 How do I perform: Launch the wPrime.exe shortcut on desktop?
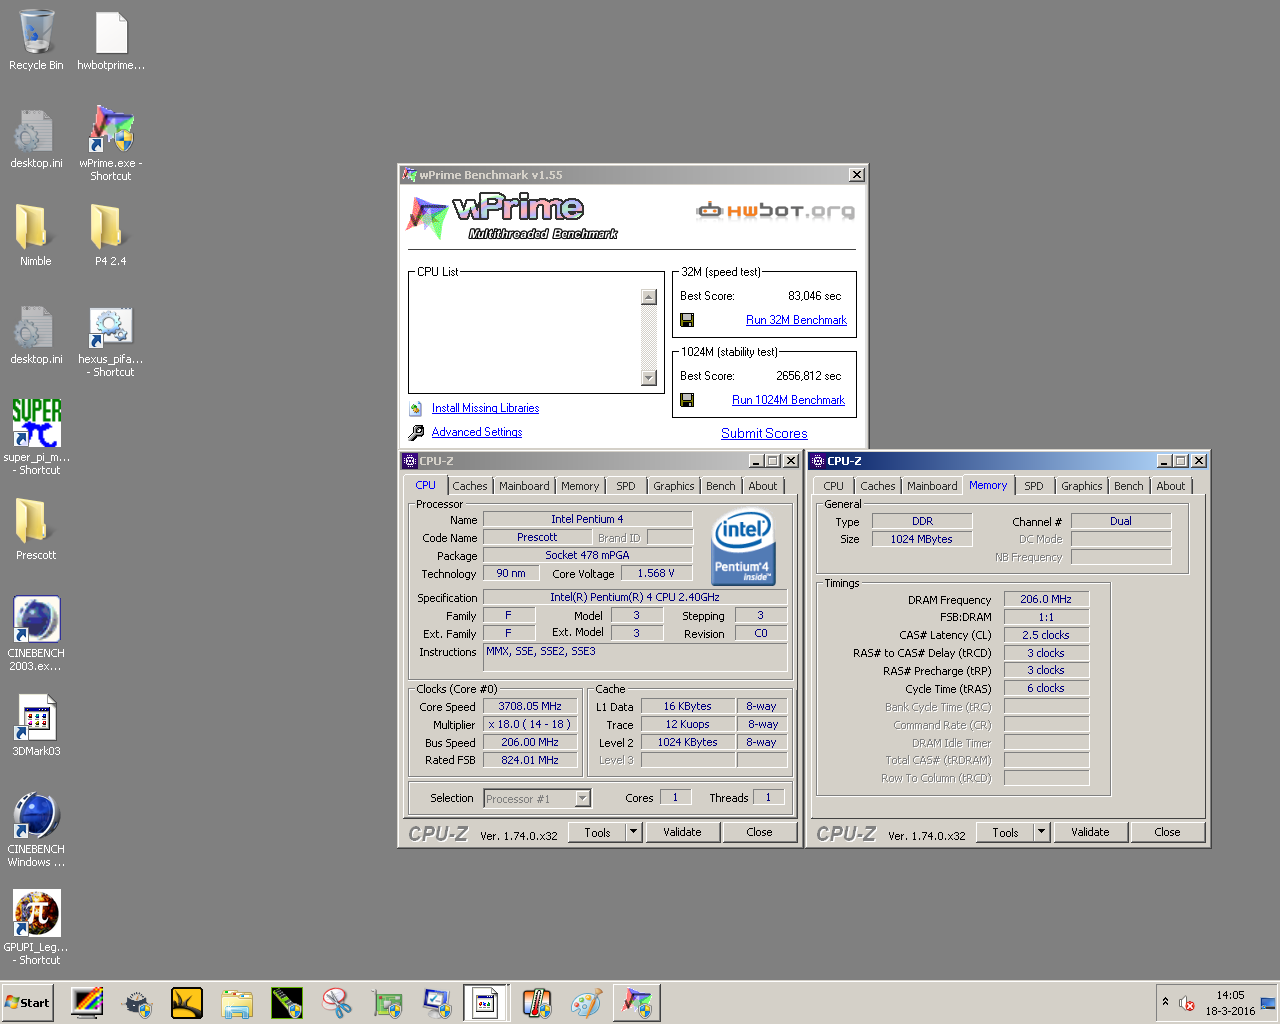point(111,142)
